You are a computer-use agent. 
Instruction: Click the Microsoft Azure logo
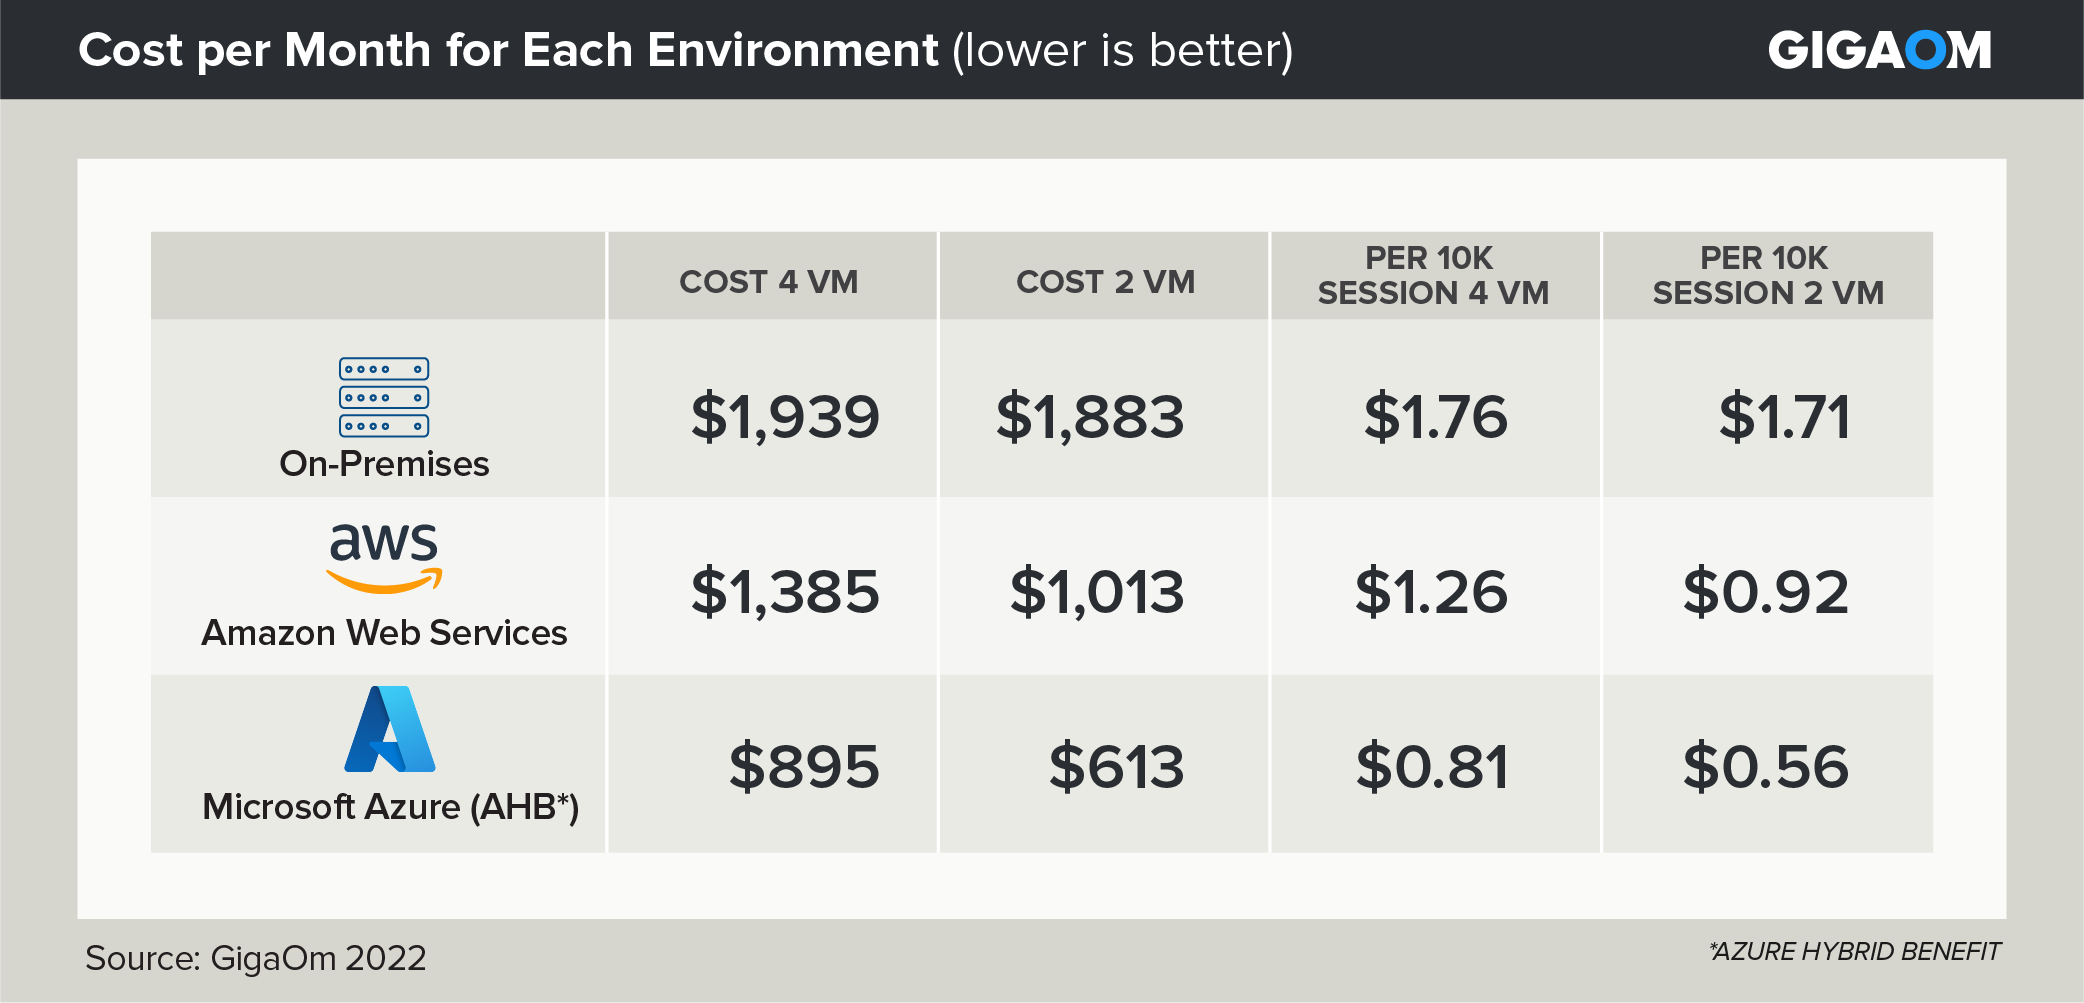389,729
